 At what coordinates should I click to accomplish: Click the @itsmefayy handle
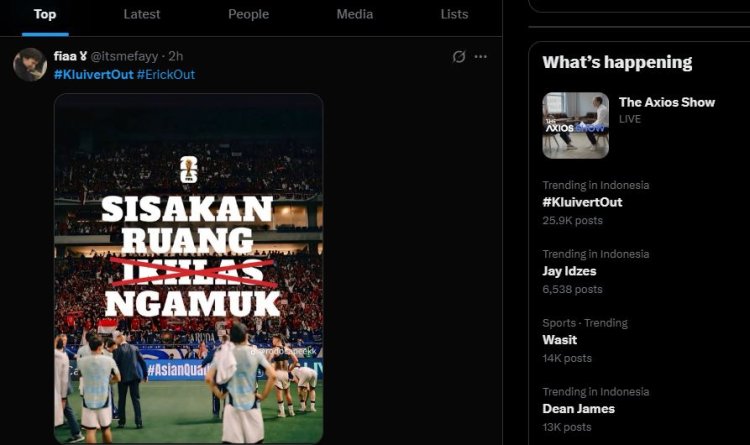124,57
